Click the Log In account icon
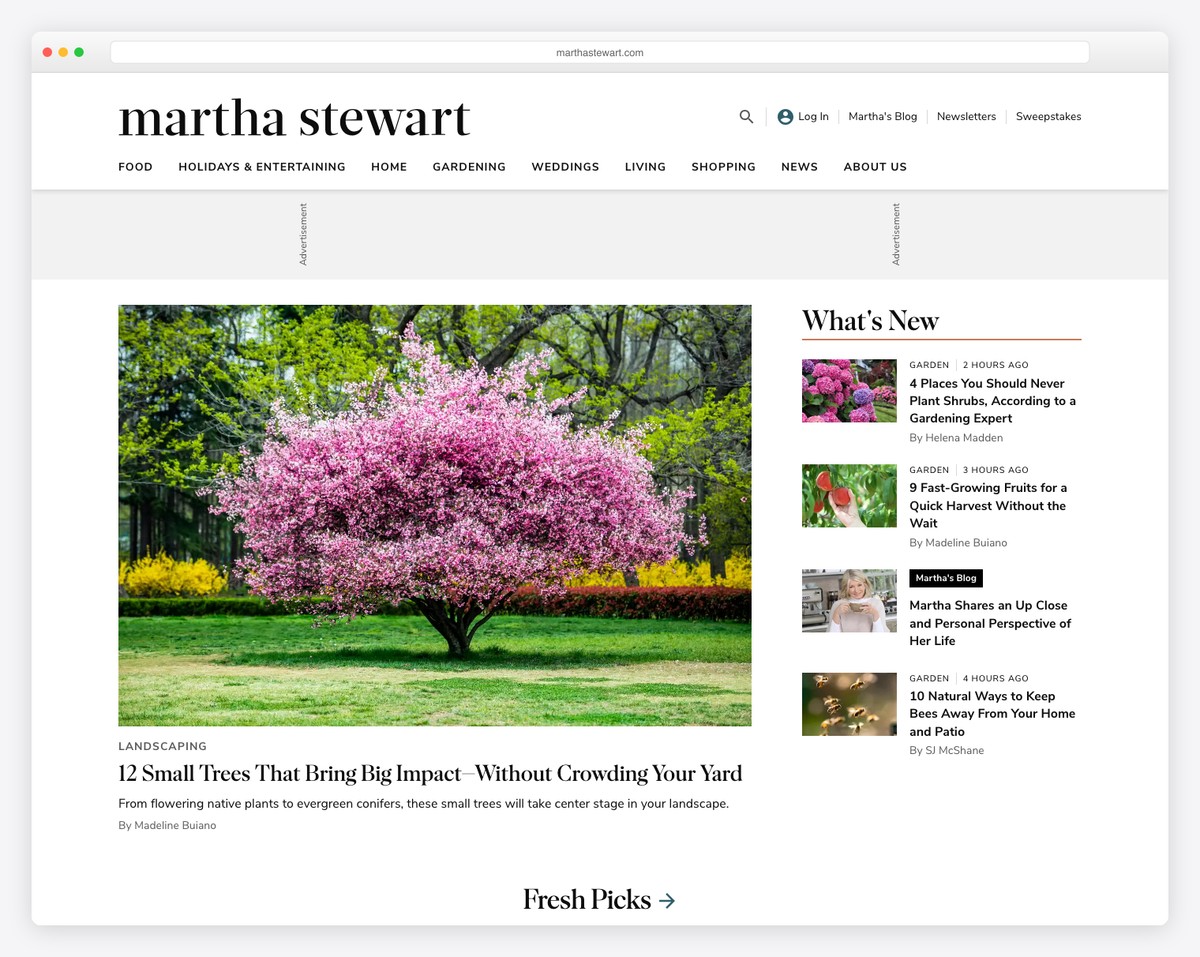 (784, 116)
